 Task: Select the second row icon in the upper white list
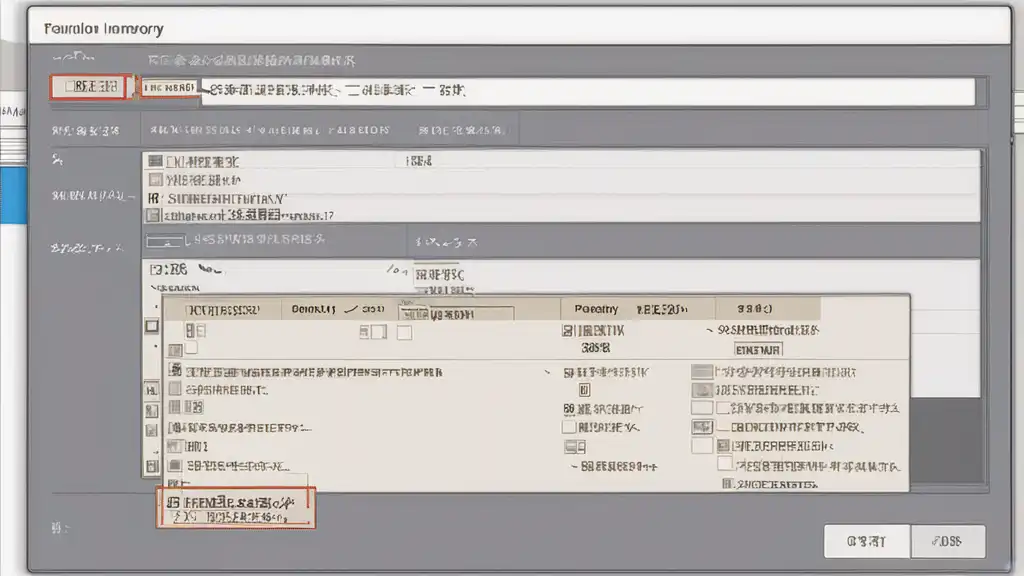[x=155, y=180]
